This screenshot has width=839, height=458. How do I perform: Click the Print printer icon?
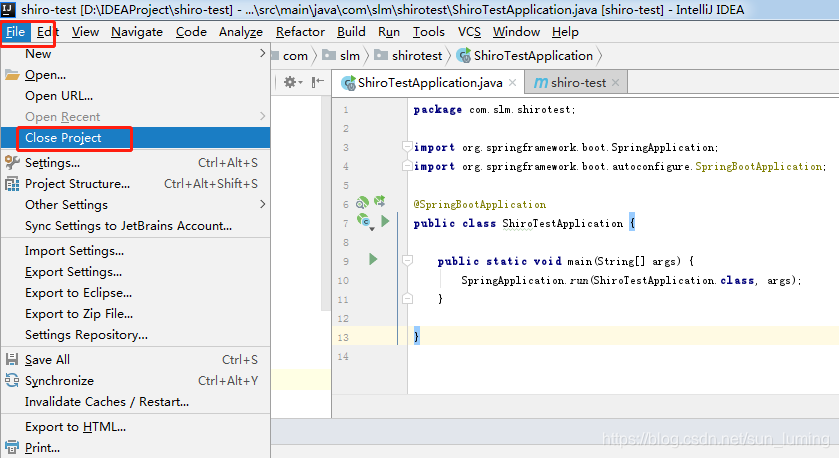click(12, 447)
